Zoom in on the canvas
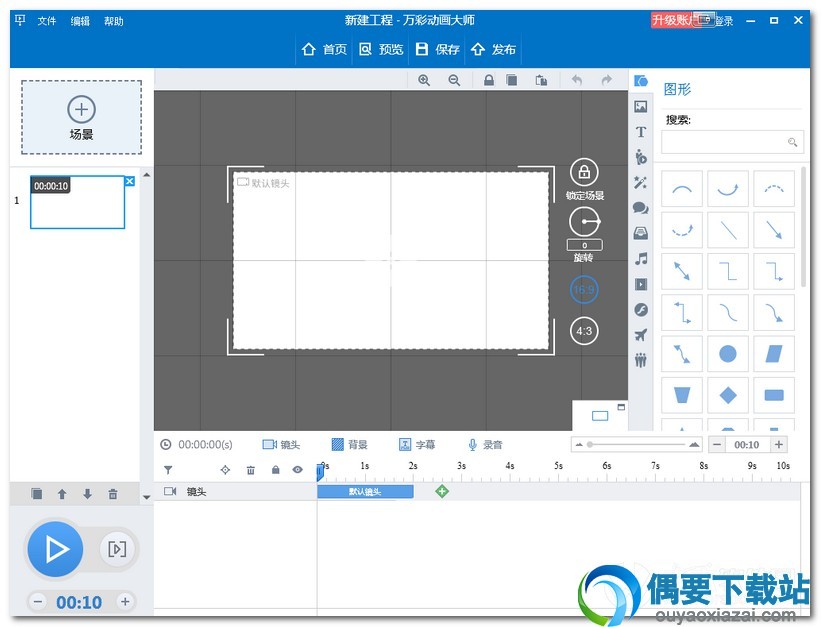The width and height of the screenshot is (821, 627). [x=424, y=80]
